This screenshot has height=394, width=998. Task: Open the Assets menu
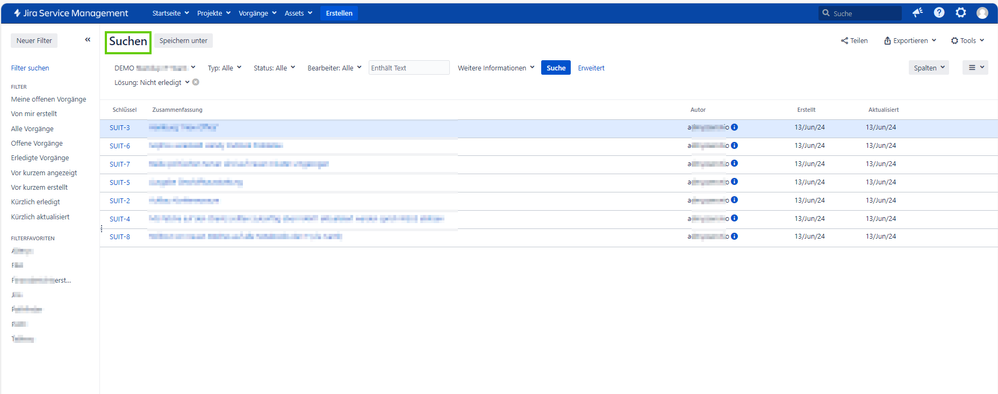point(299,13)
